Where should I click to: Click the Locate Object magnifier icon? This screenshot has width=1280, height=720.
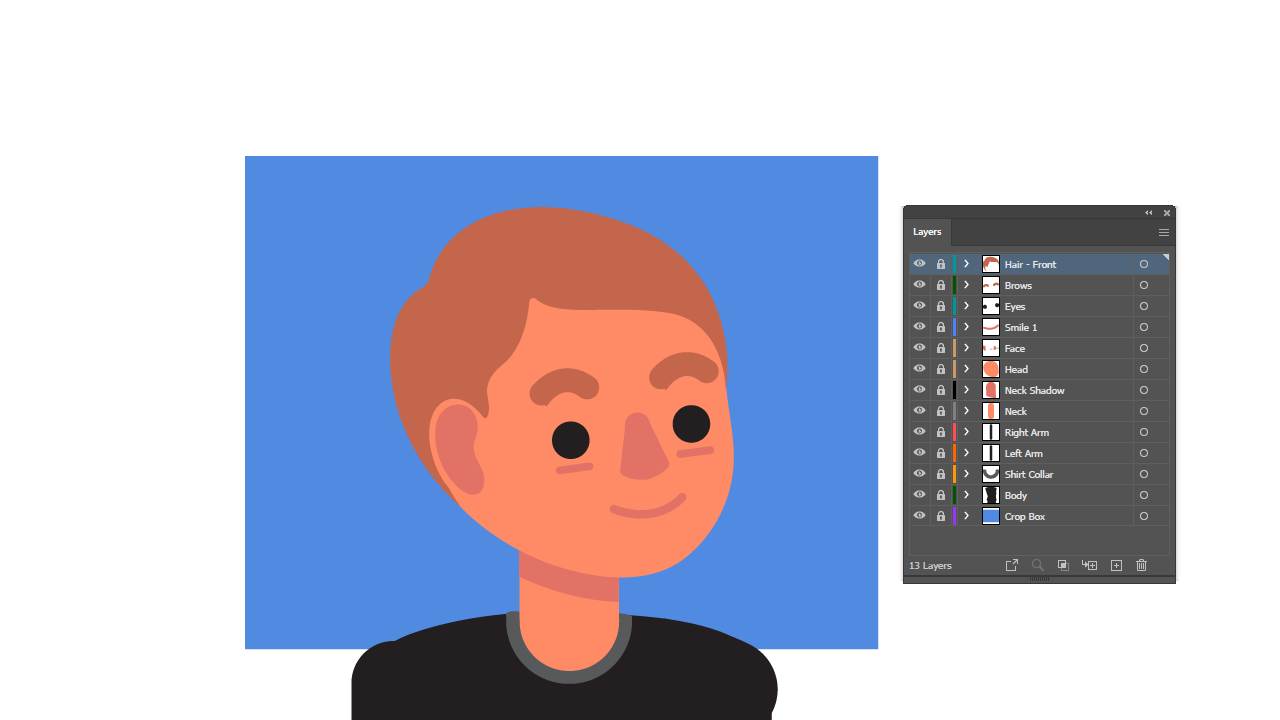tap(1038, 565)
